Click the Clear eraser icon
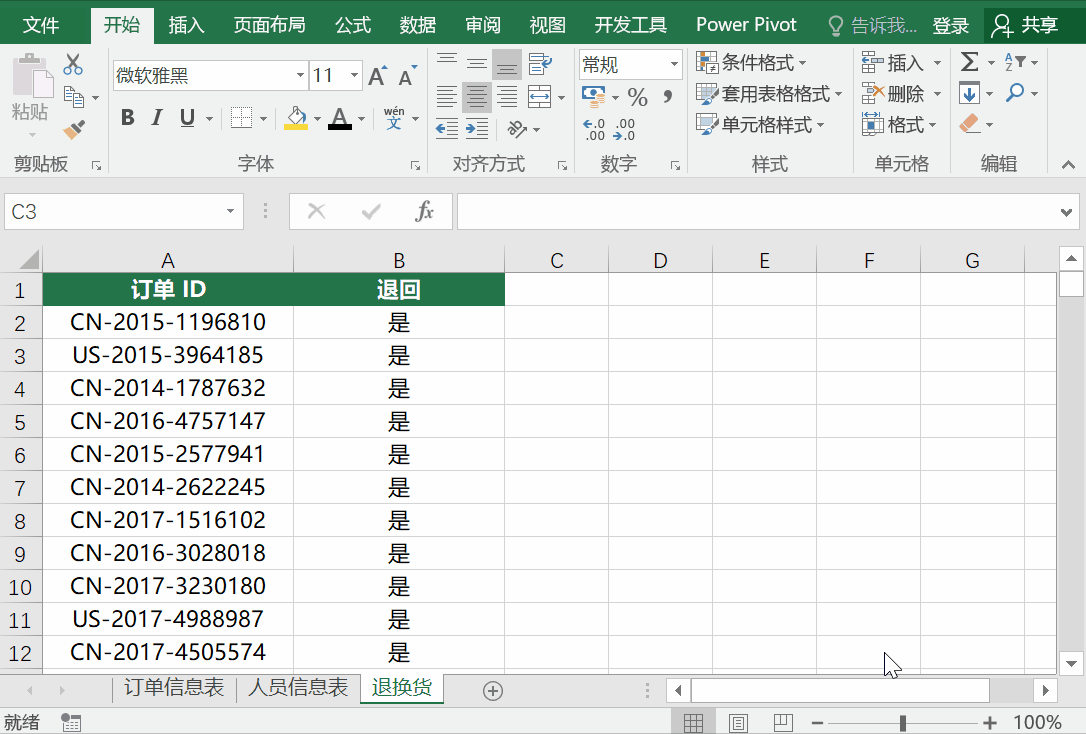 [x=970, y=125]
